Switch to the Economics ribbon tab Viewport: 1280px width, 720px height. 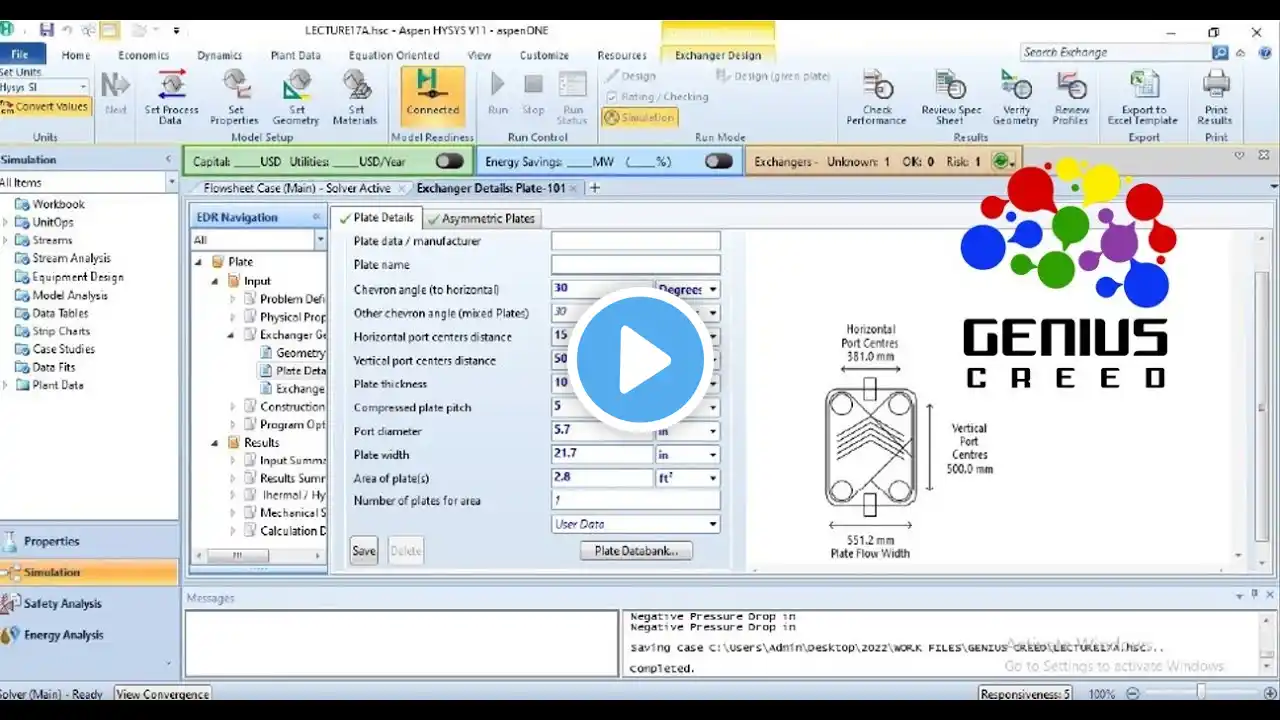tap(143, 56)
